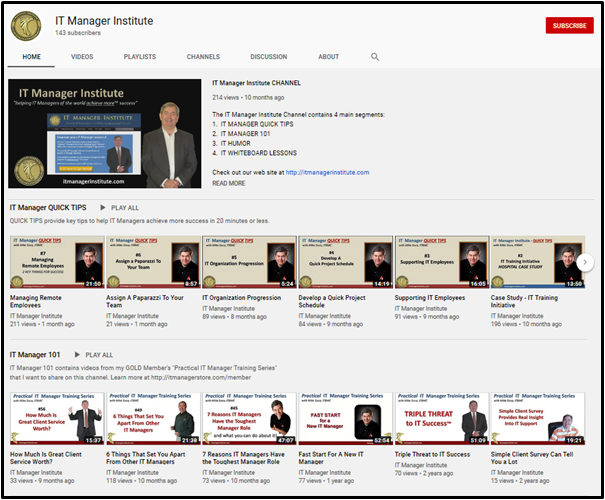This screenshot has height=500, width=605.
Task: Click PLAY ALL for IT Manager QUICK TIPS
Action: pyautogui.click(x=125, y=208)
